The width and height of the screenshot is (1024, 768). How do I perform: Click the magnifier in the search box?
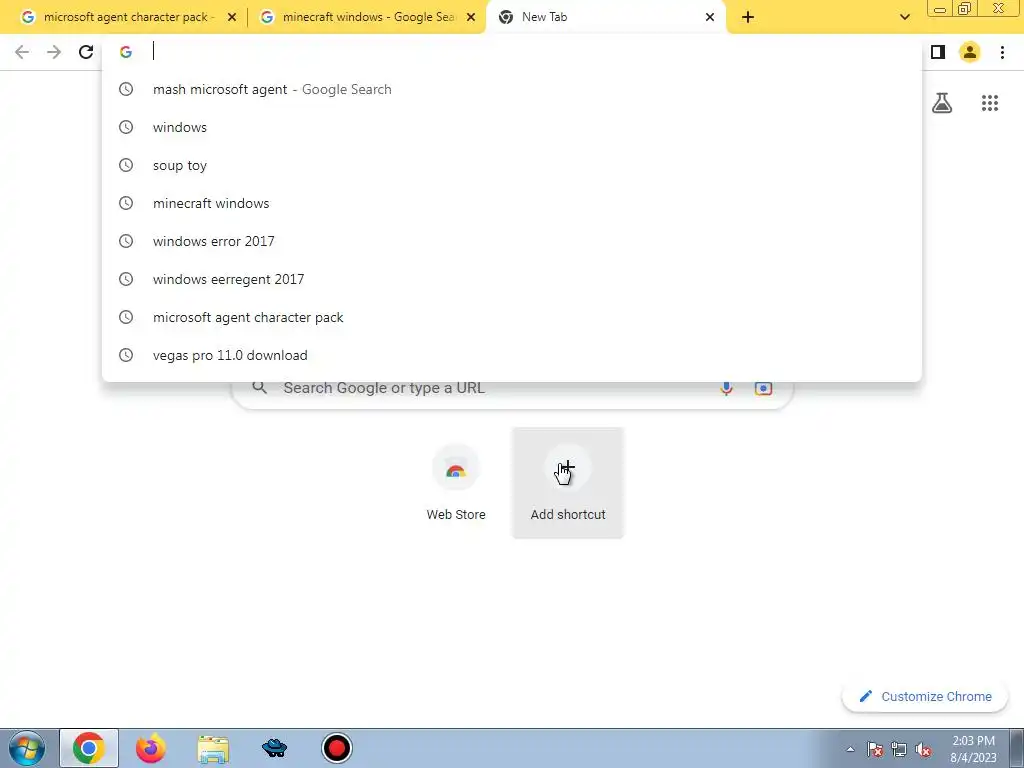click(x=259, y=388)
